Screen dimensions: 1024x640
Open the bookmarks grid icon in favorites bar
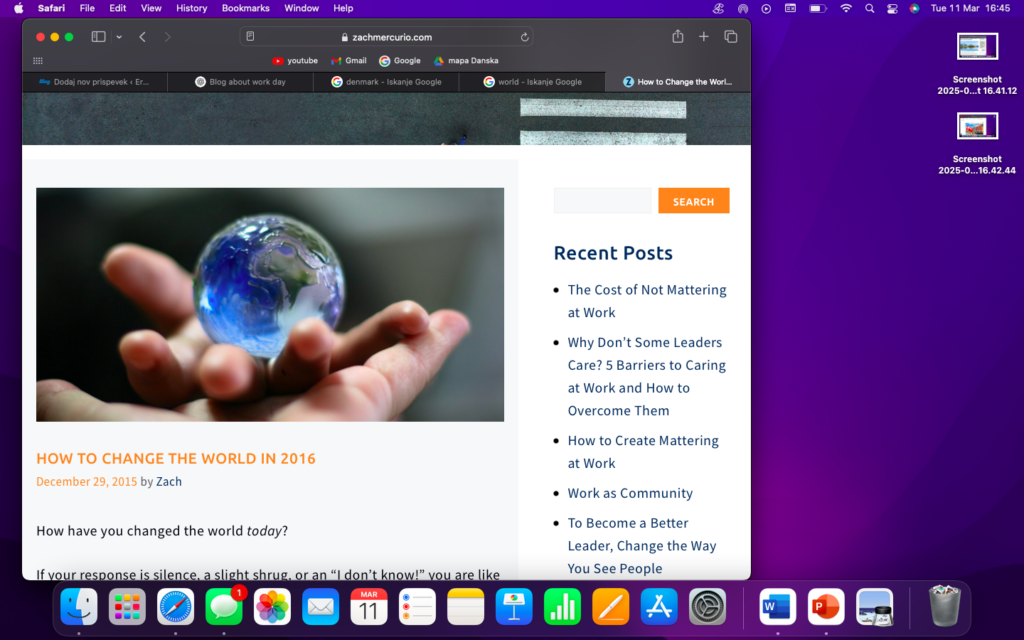[38, 61]
